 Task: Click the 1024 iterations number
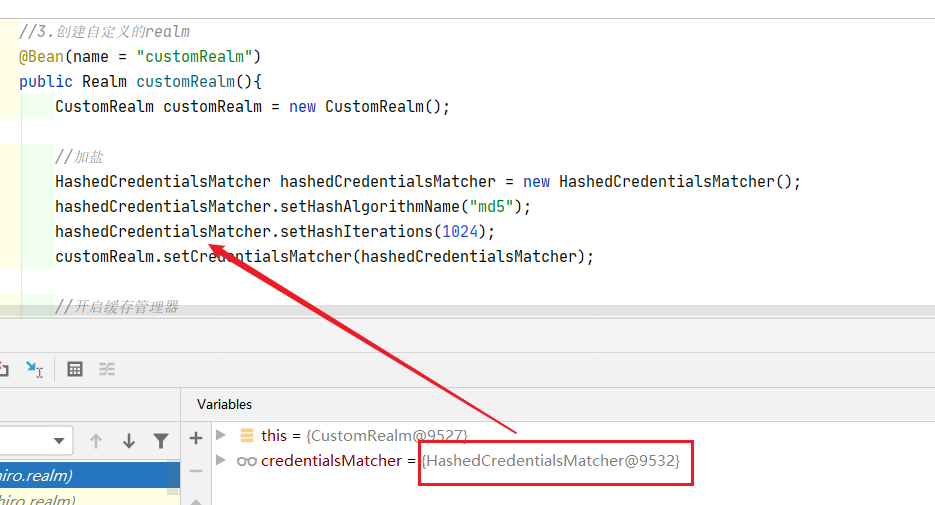click(460, 232)
